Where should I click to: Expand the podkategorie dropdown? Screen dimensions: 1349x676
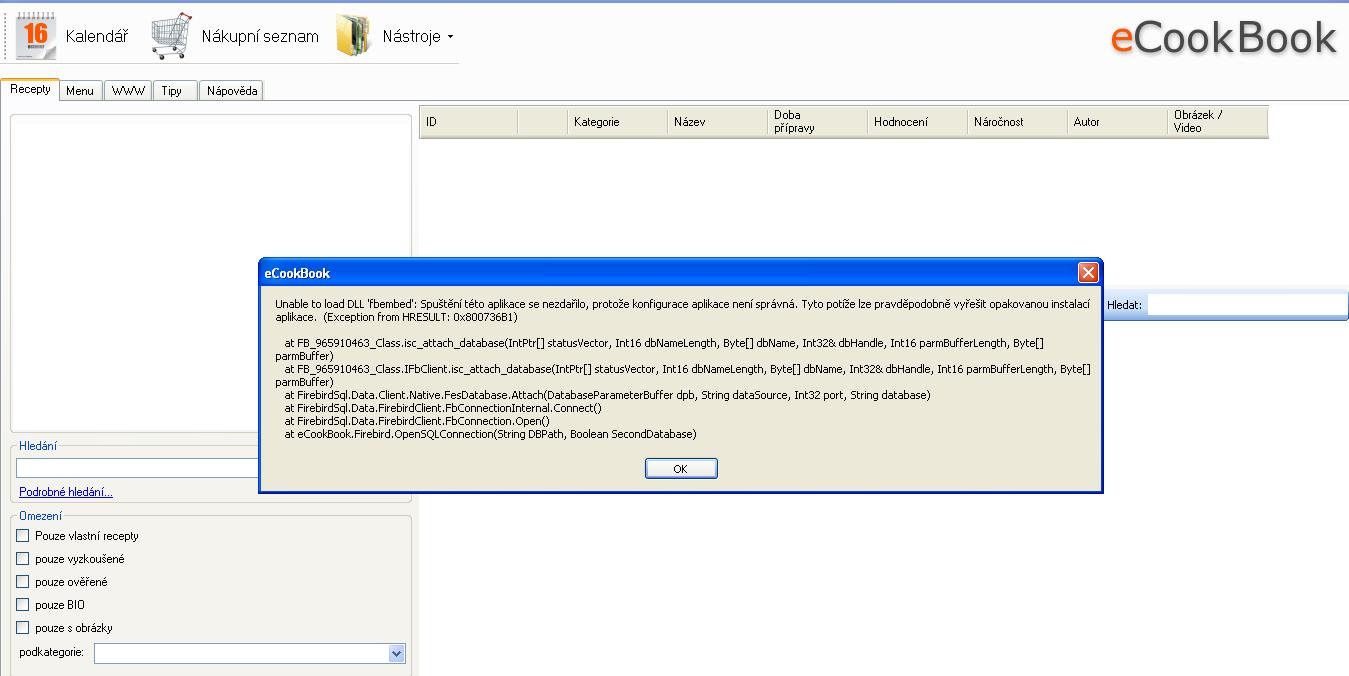pos(396,654)
